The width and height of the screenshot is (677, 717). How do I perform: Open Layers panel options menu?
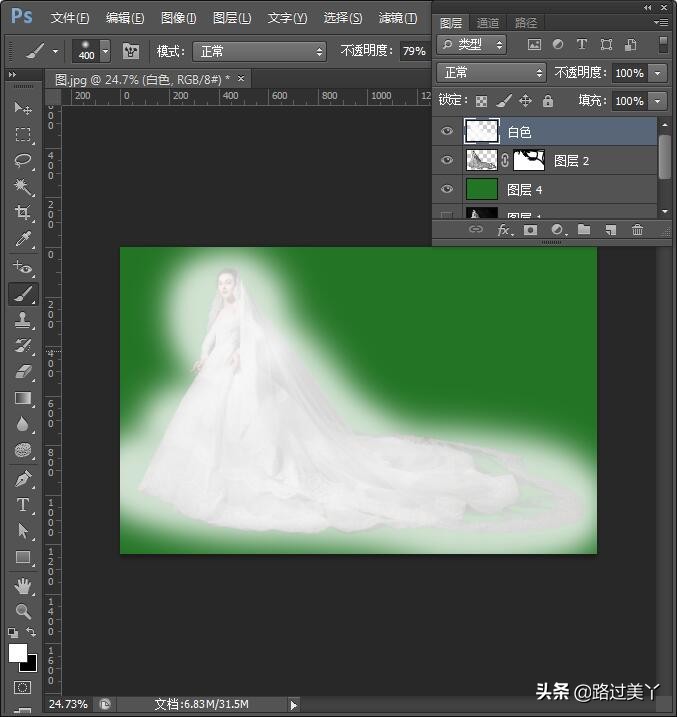click(x=661, y=22)
